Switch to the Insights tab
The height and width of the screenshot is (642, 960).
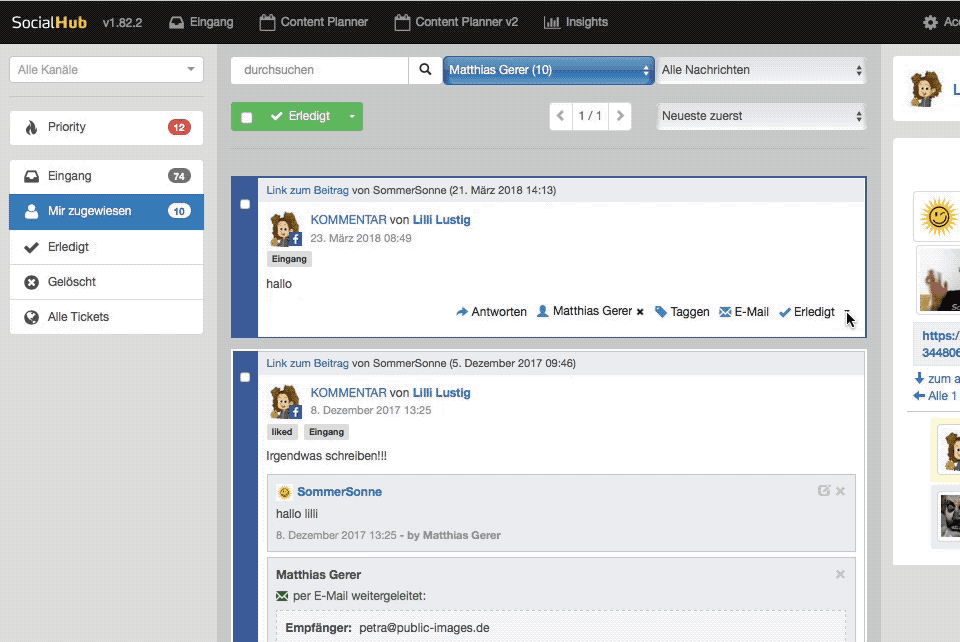click(x=575, y=22)
